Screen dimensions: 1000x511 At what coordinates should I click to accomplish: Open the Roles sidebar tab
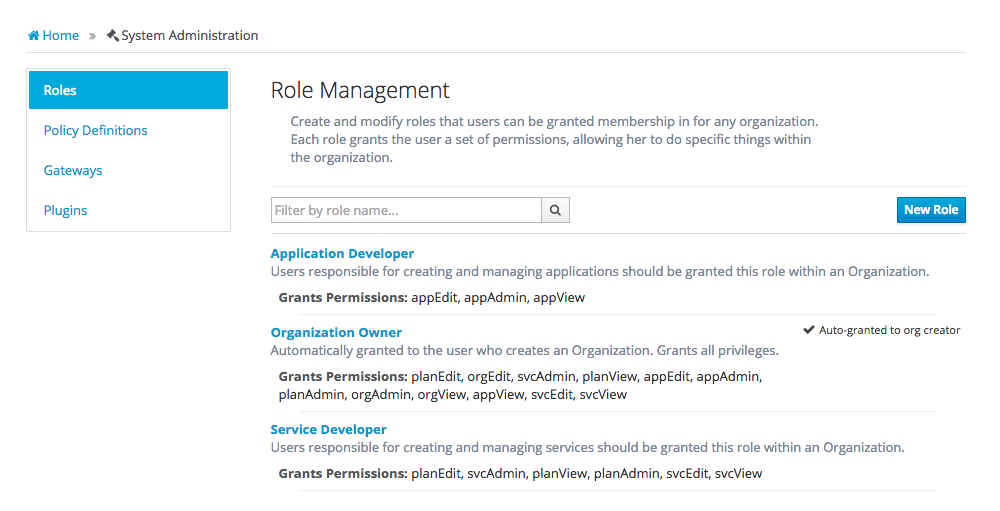coord(128,90)
